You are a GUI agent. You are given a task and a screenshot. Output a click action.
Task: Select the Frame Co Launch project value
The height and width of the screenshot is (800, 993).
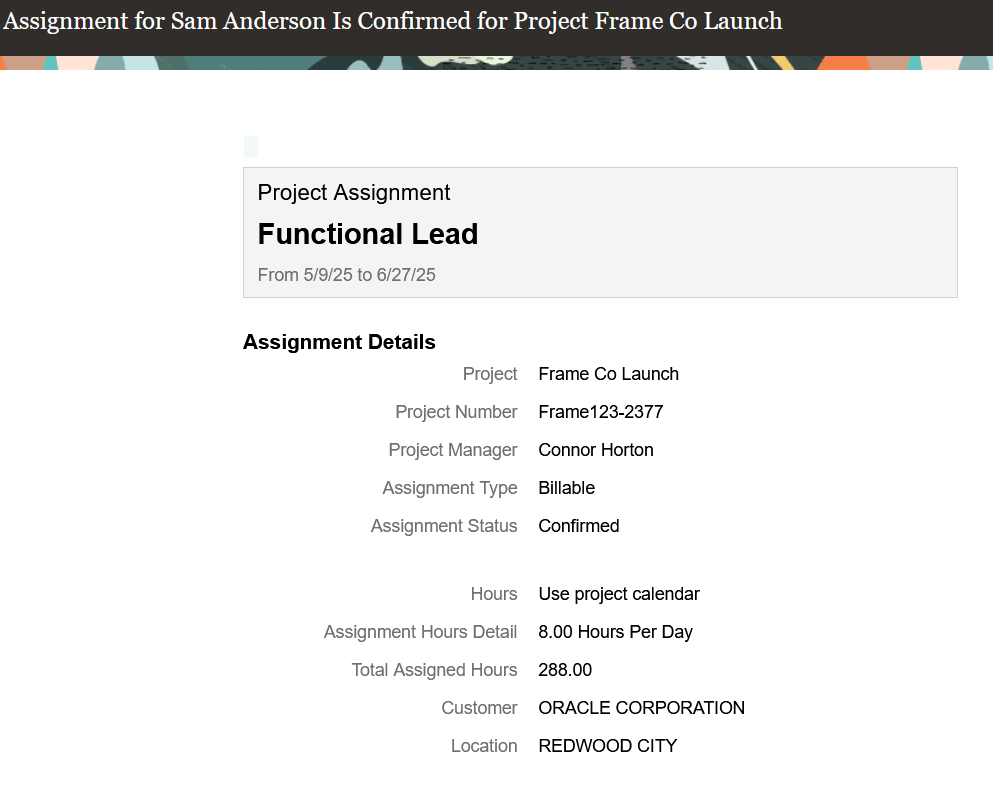(x=608, y=374)
